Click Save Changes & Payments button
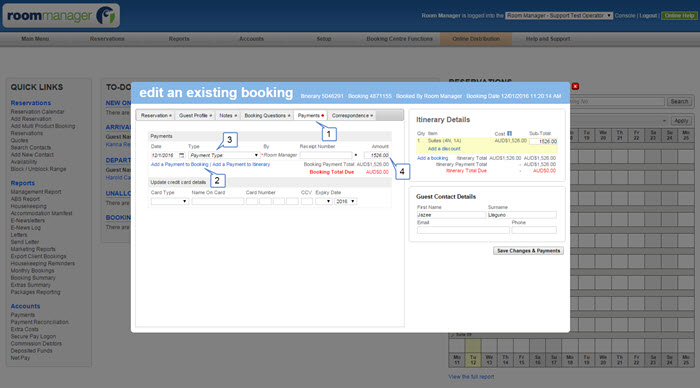 tap(528, 251)
